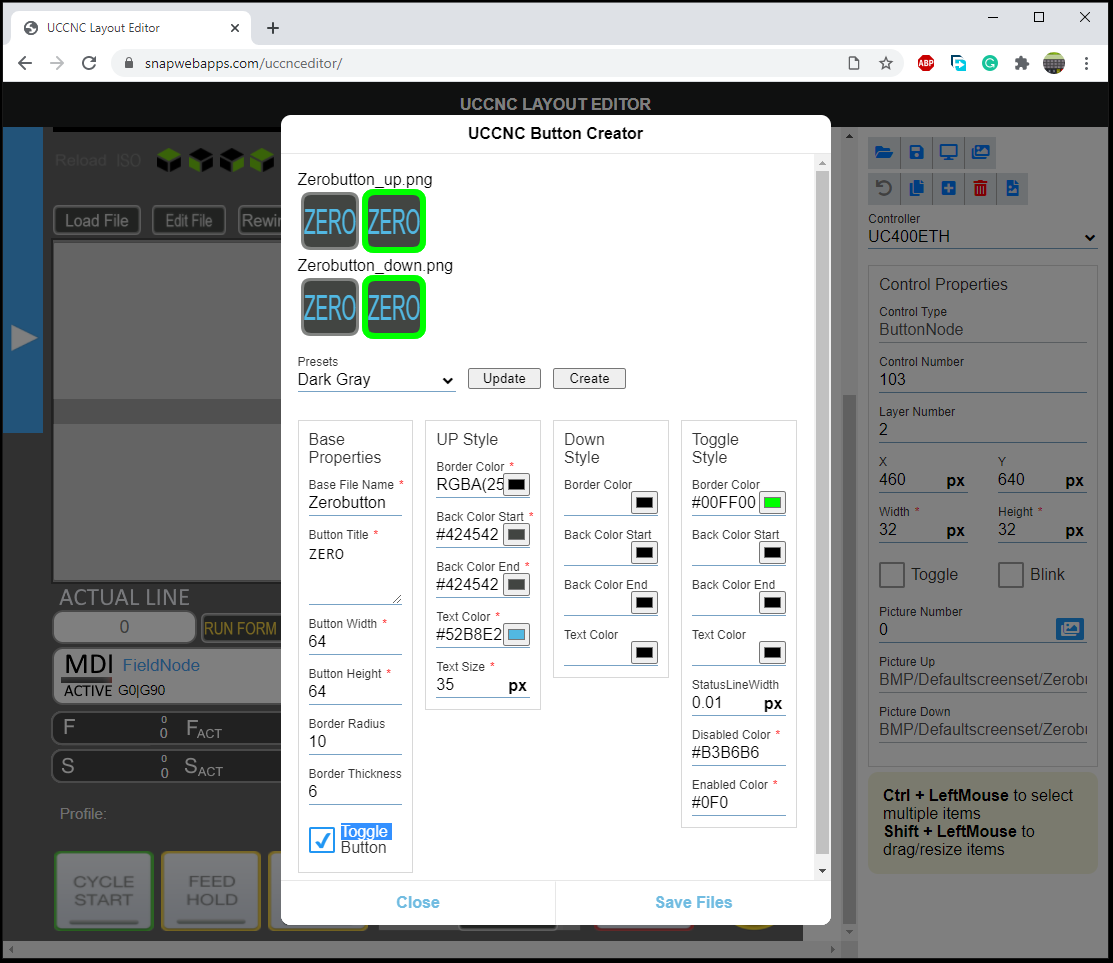Open the Down Style Text Color swatch
1113x963 pixels.
tap(645, 653)
